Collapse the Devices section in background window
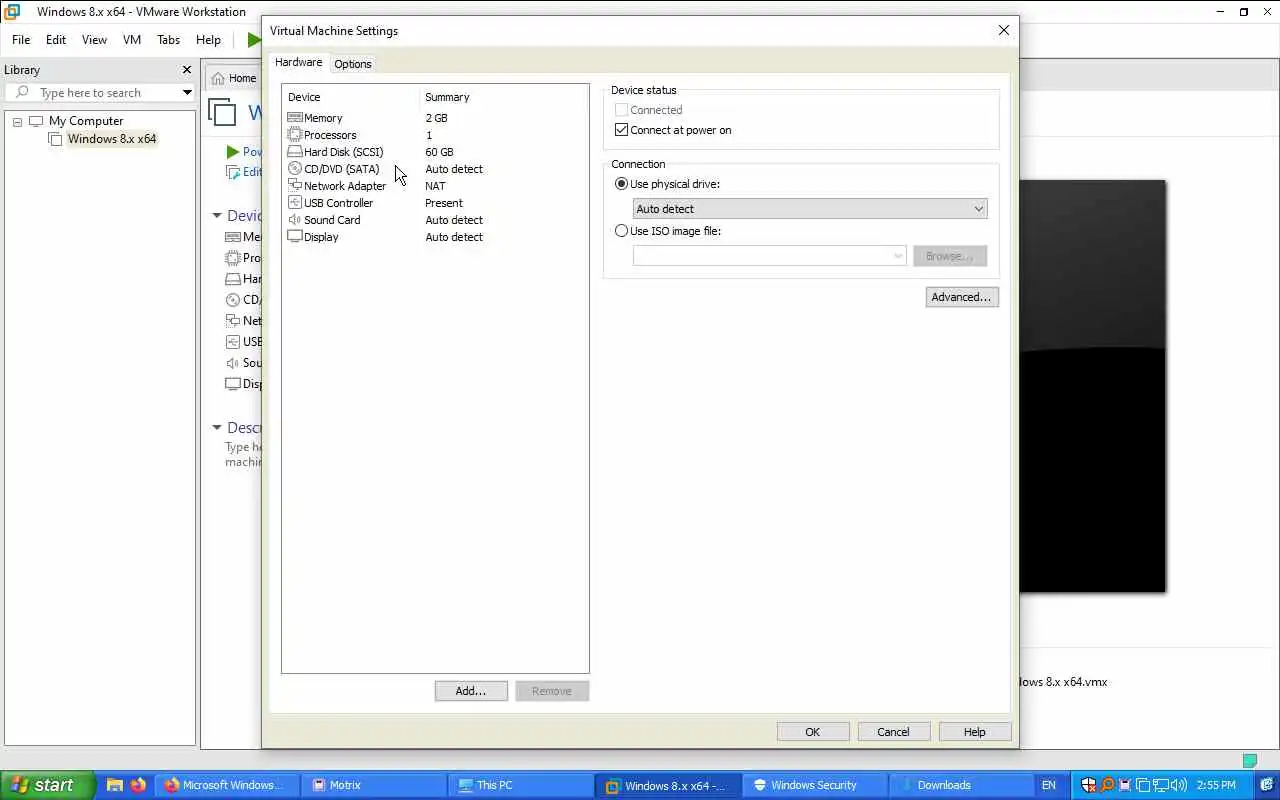The image size is (1280, 800). pos(217,216)
